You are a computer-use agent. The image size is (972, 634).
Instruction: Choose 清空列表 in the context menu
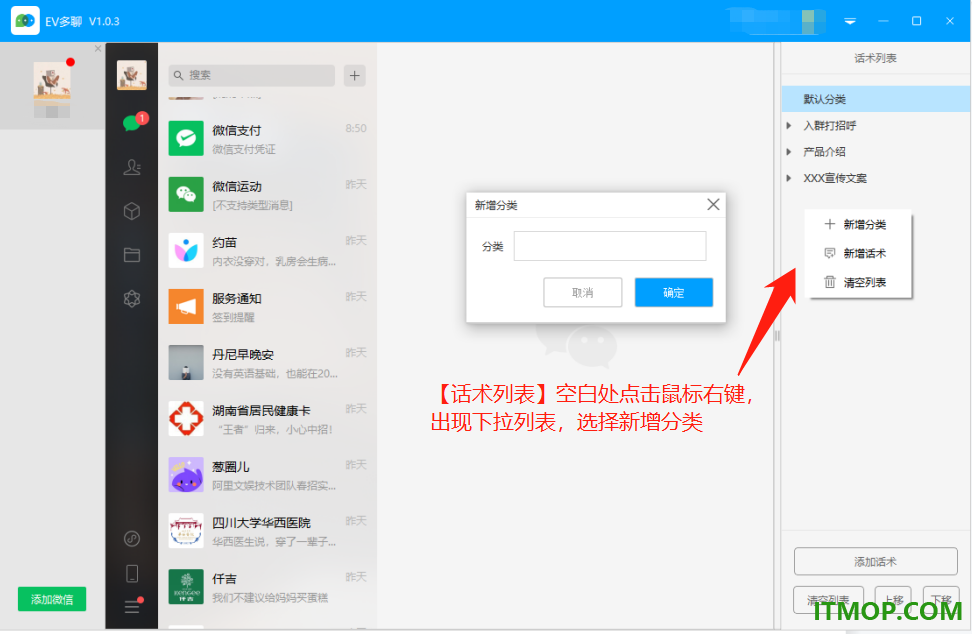858,283
